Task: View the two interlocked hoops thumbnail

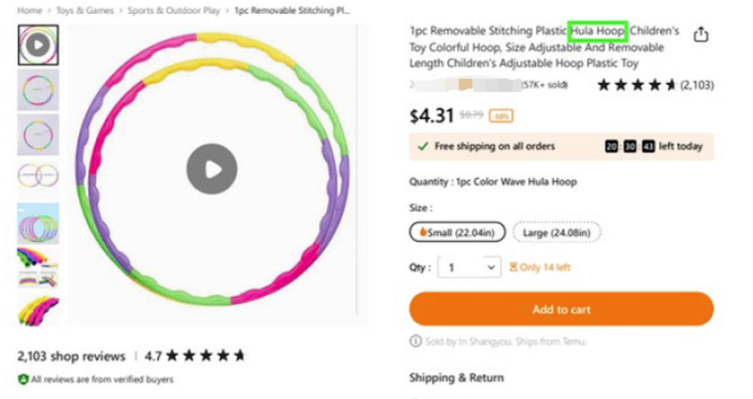Action: pyautogui.click(x=38, y=176)
